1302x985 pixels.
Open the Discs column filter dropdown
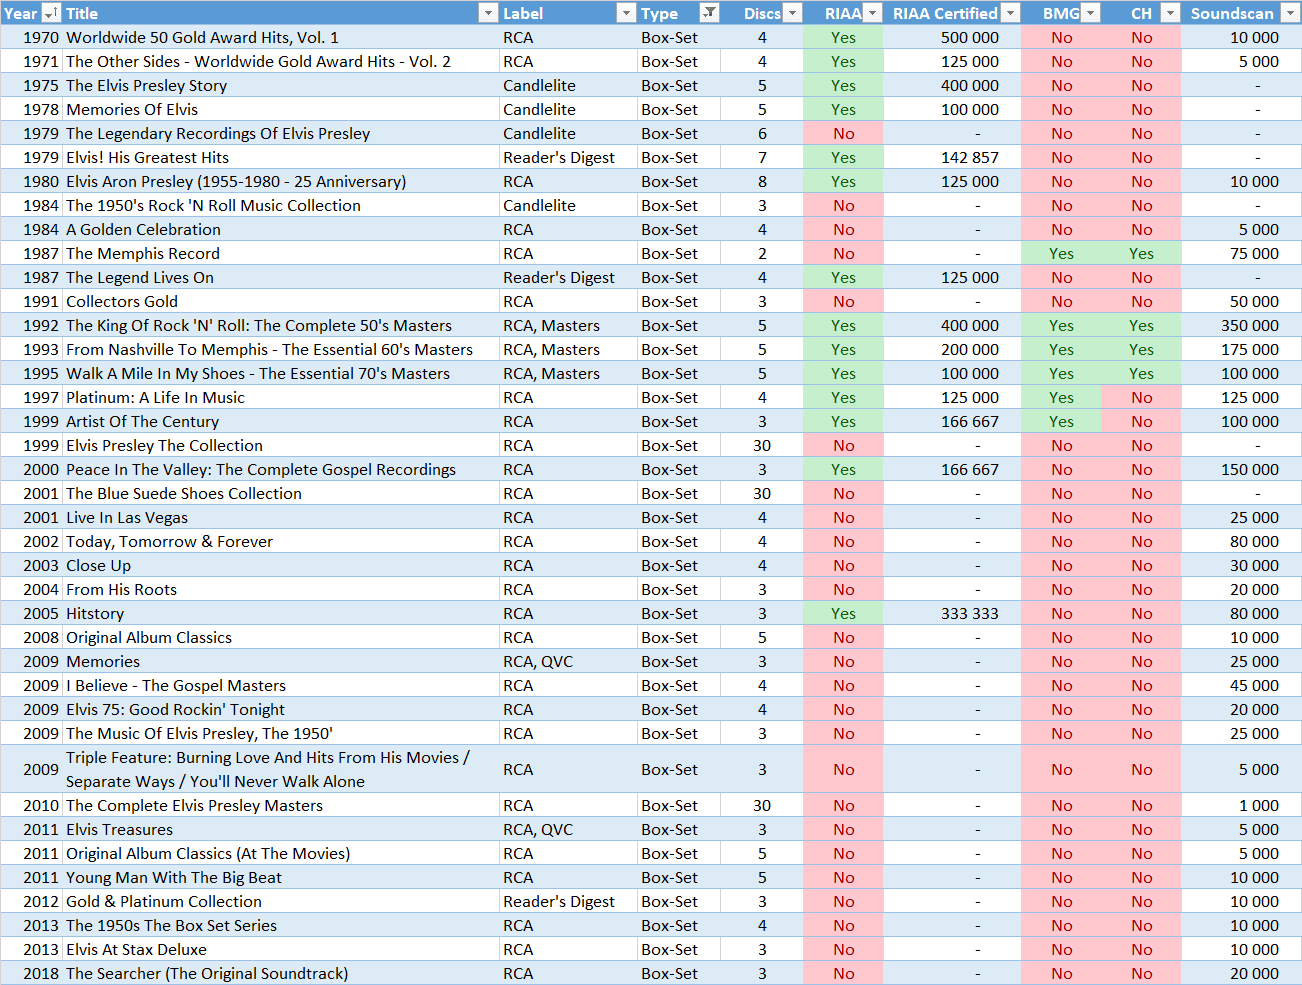(x=793, y=13)
